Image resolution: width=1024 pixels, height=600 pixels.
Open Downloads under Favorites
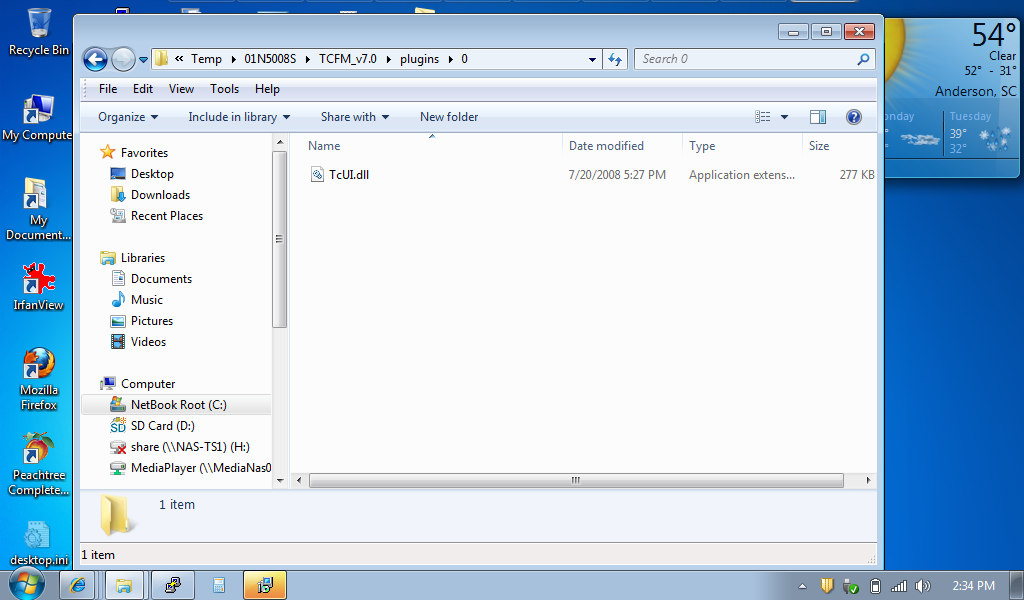point(160,195)
